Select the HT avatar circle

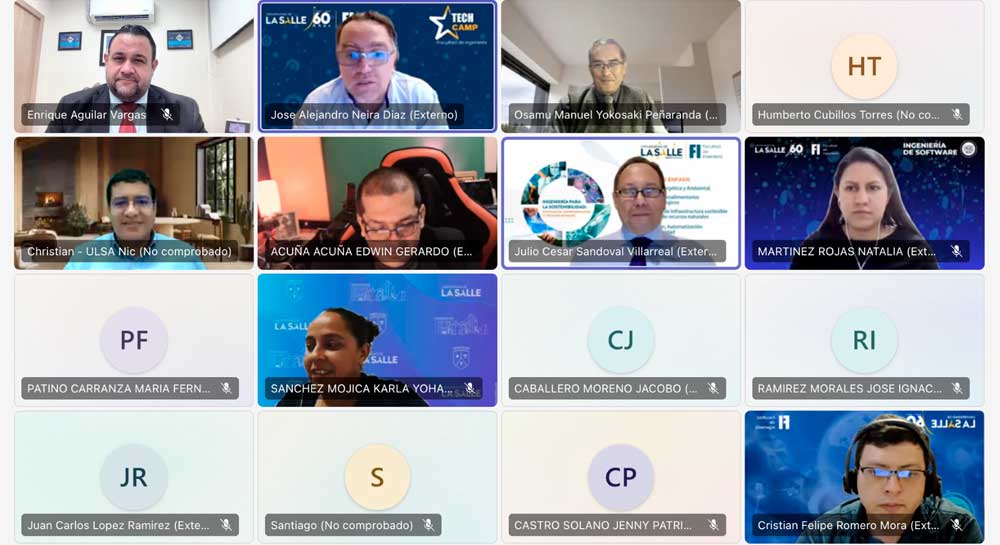pos(864,66)
